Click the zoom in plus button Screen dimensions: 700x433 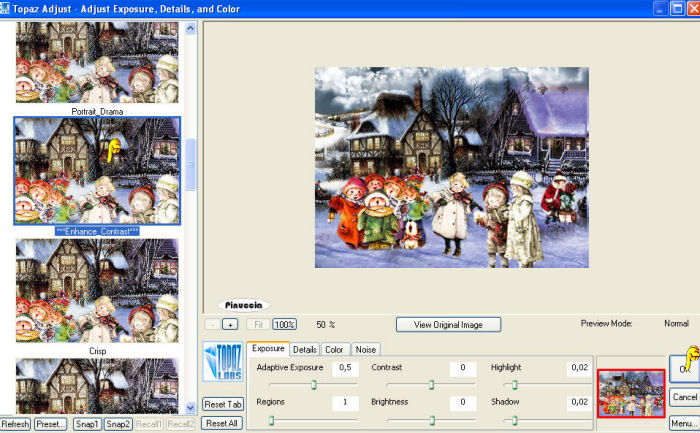point(230,325)
